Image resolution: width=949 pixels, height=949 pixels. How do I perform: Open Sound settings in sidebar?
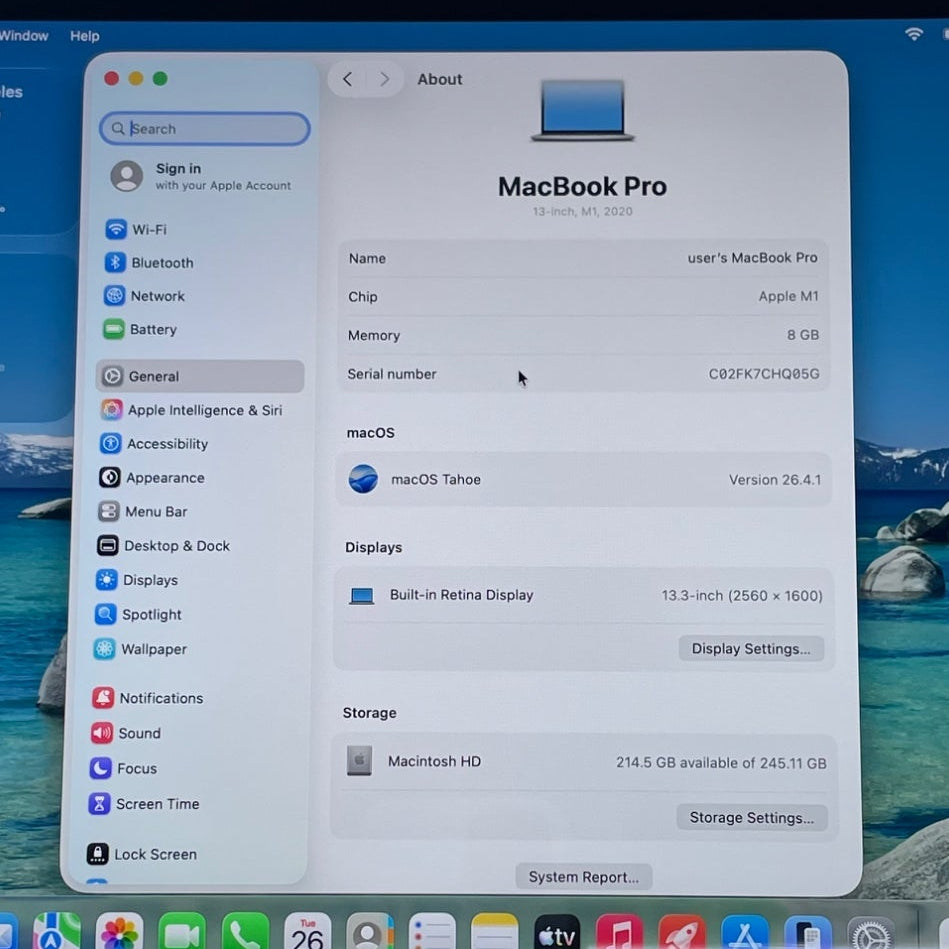[x=126, y=733]
